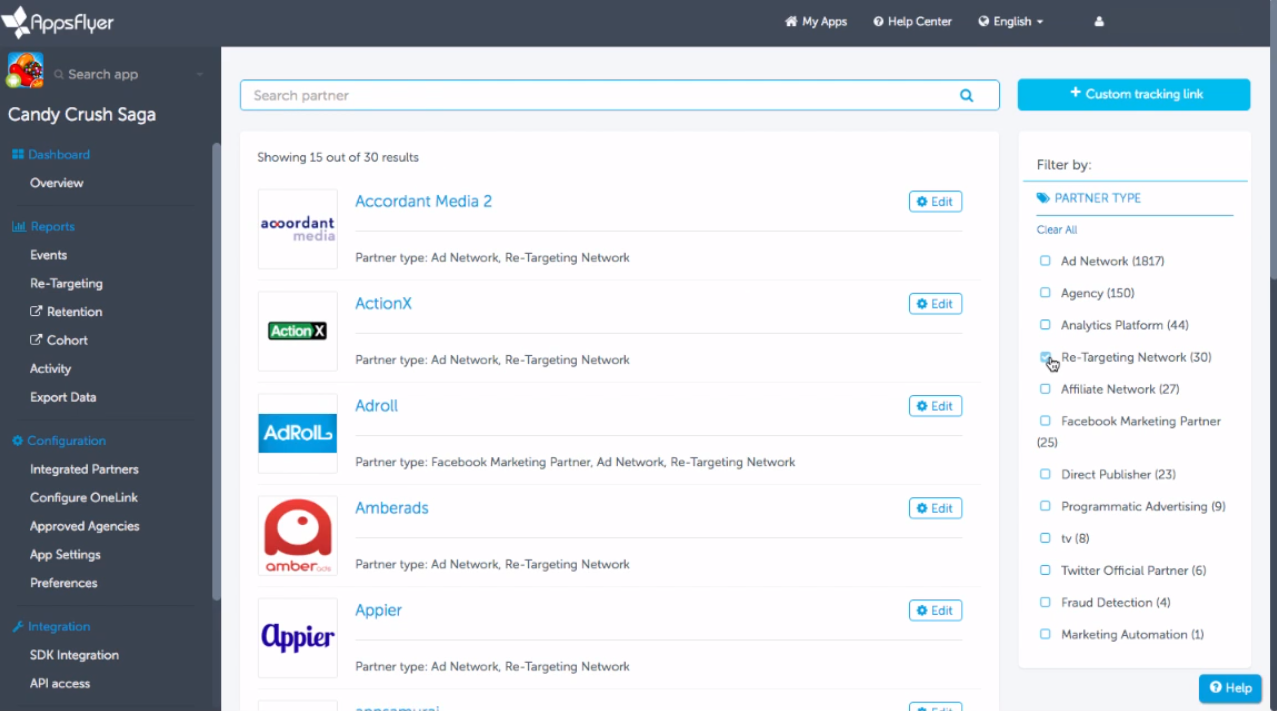The width and height of the screenshot is (1277, 711).
Task: Click the Amberads partner logo
Action: [x=297, y=535]
